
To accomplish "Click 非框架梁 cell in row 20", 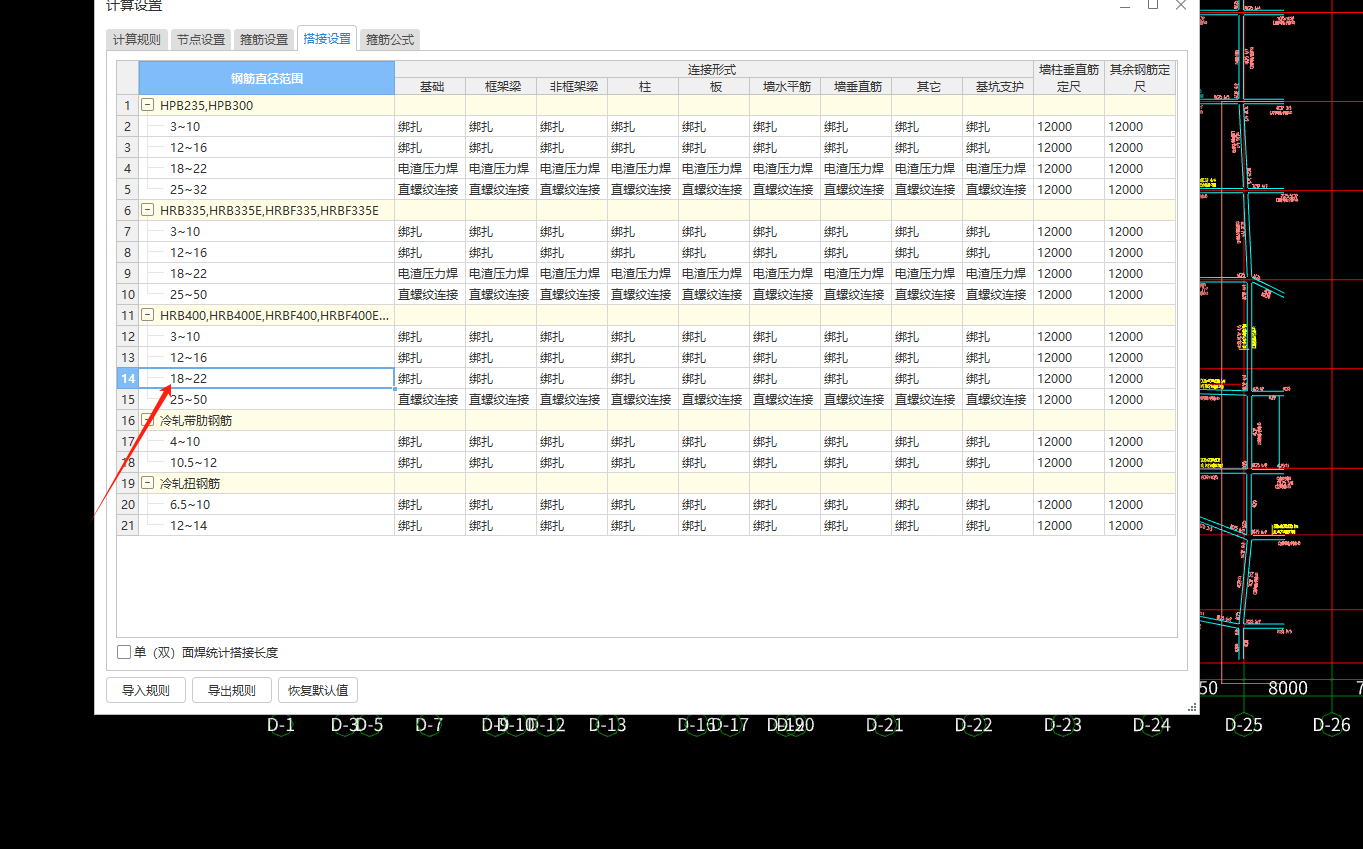I will (572, 504).
